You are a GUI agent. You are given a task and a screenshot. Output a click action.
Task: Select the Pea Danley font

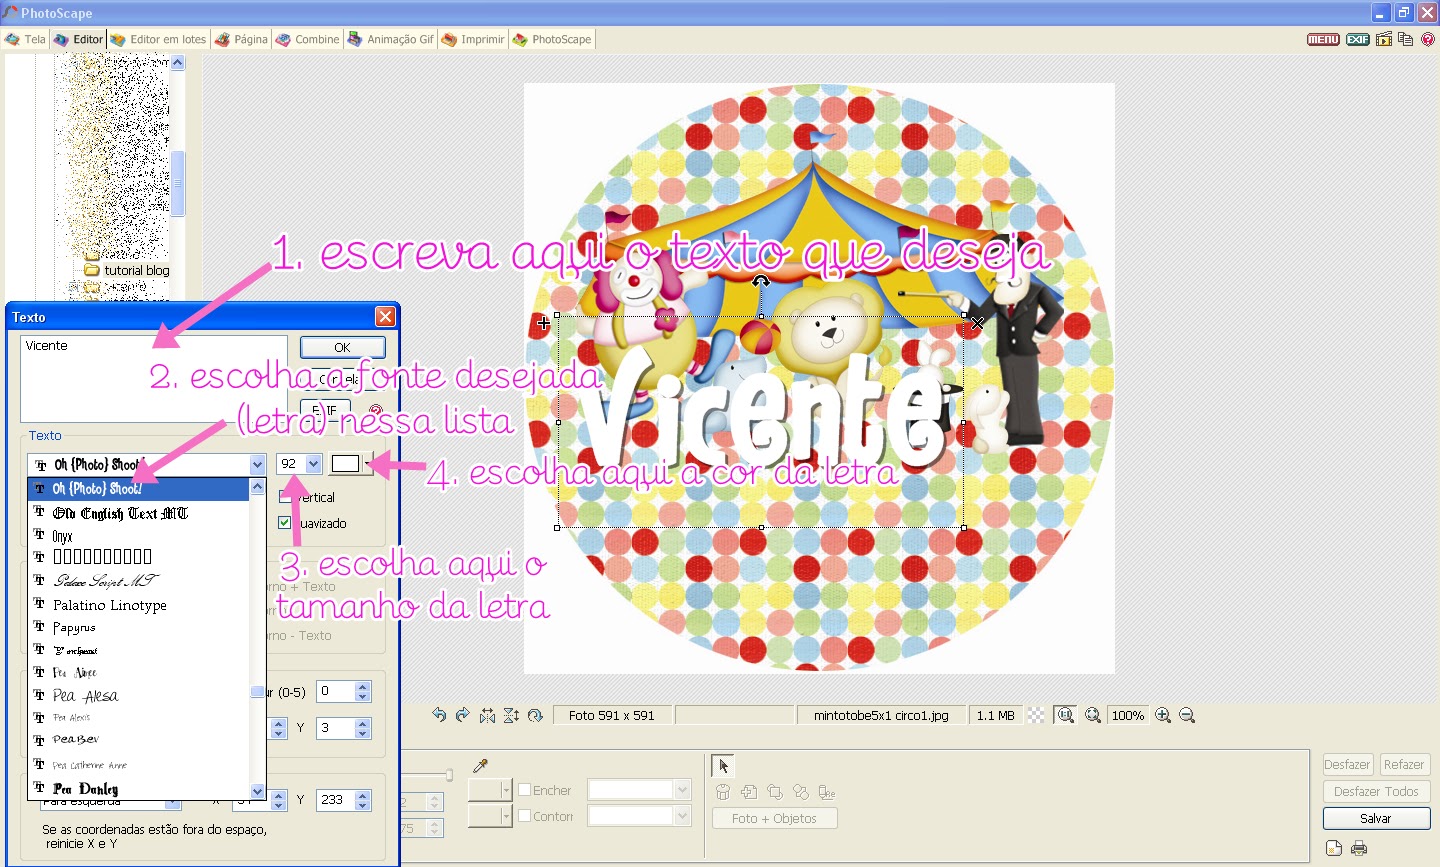pos(138,788)
